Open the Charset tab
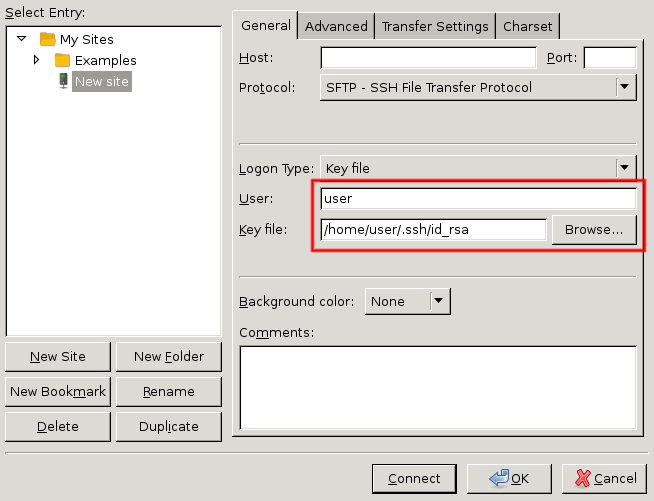Screen dimensions: 654x501 point(528,26)
